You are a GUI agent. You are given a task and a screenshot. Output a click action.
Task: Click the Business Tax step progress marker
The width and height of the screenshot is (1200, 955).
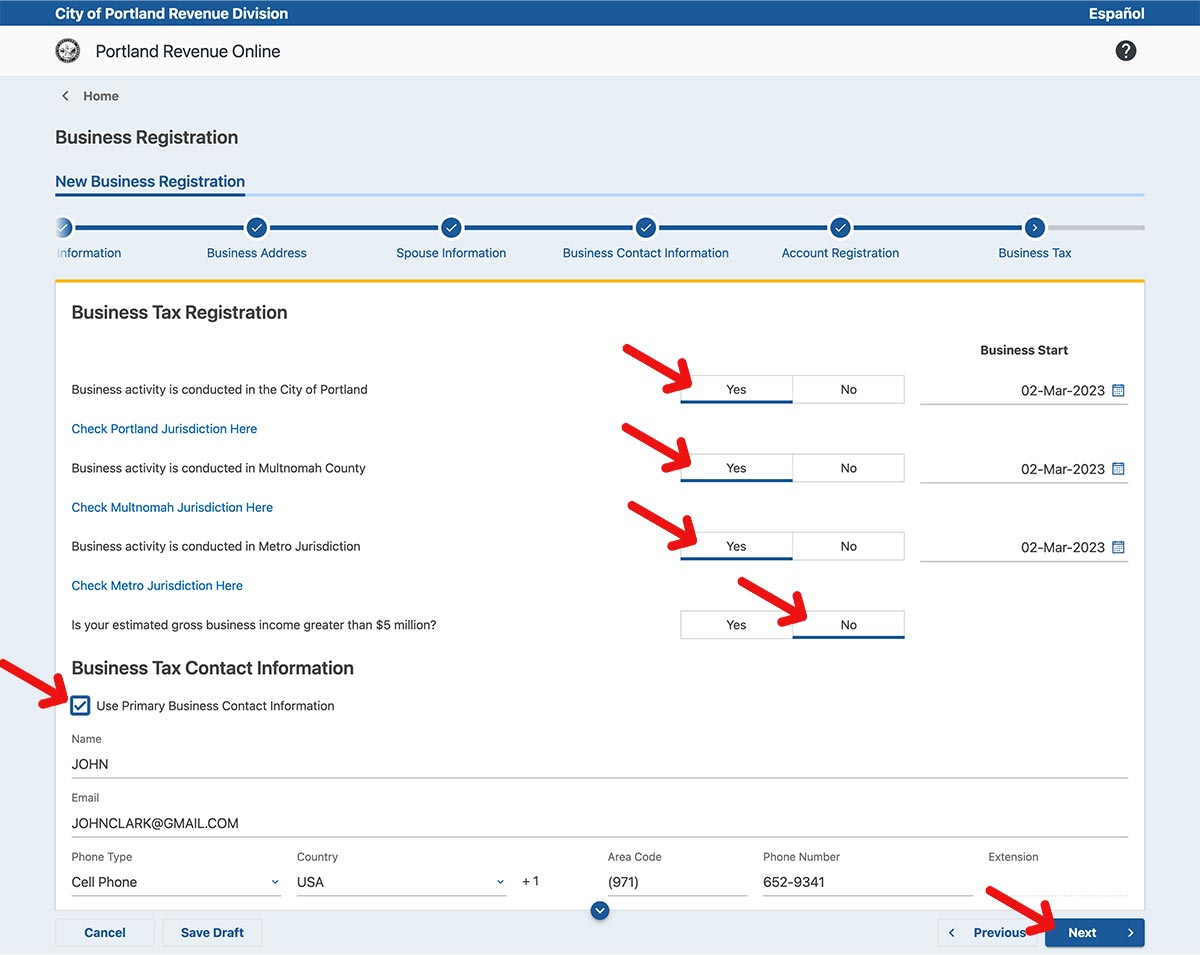click(1034, 228)
